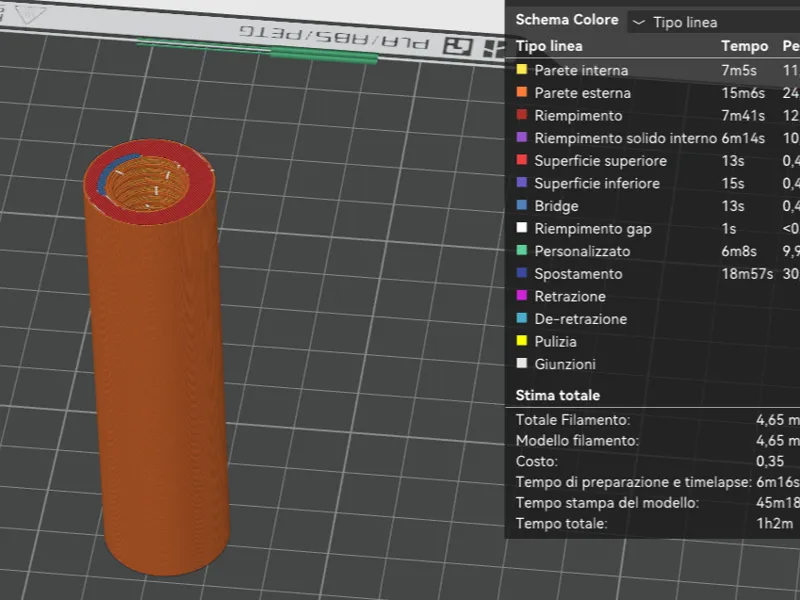Click the dark red Riempimento color swatch
Image resolution: width=800 pixels, height=600 pixels.
[521, 115]
